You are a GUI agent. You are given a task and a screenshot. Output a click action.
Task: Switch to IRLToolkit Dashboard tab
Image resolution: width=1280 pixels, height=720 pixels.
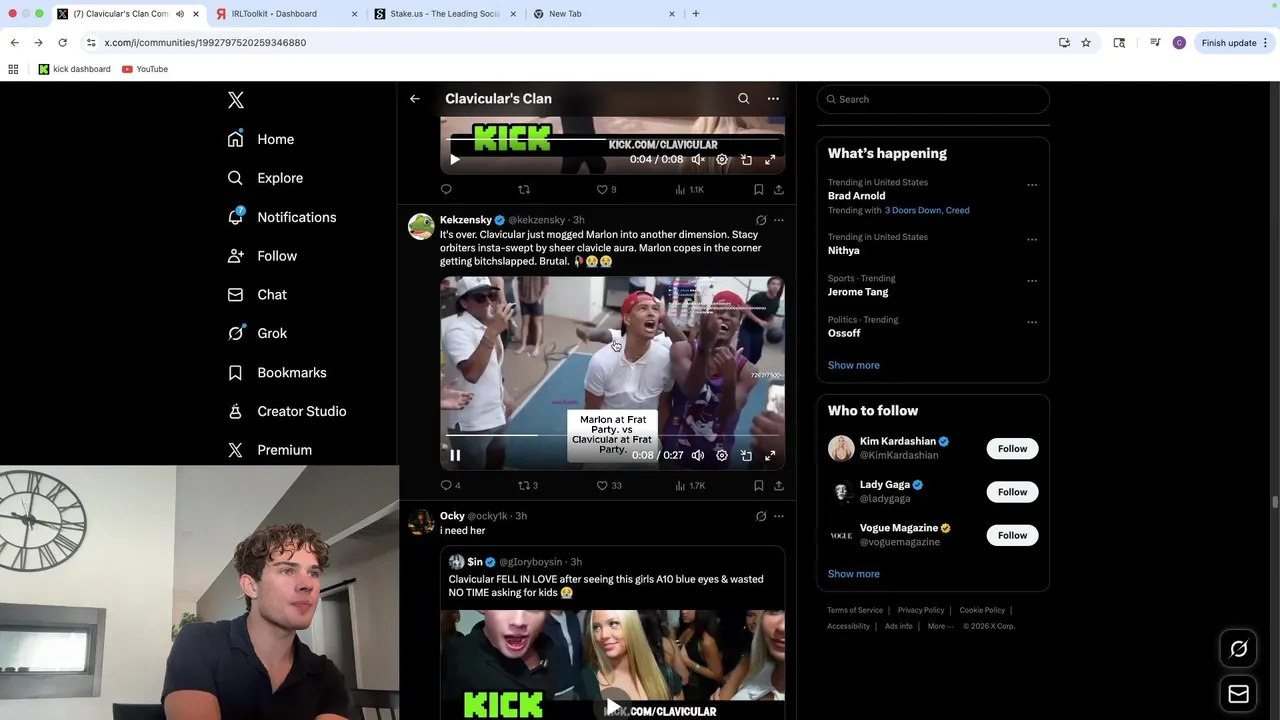click(287, 14)
